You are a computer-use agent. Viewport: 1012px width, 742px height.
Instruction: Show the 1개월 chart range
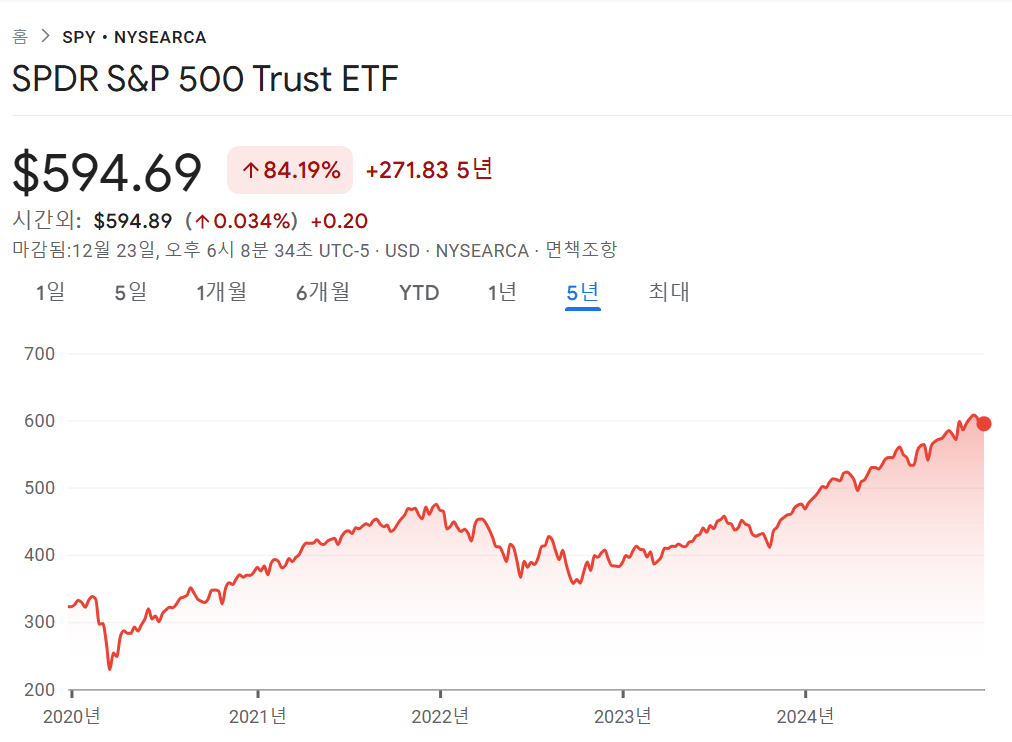click(221, 292)
